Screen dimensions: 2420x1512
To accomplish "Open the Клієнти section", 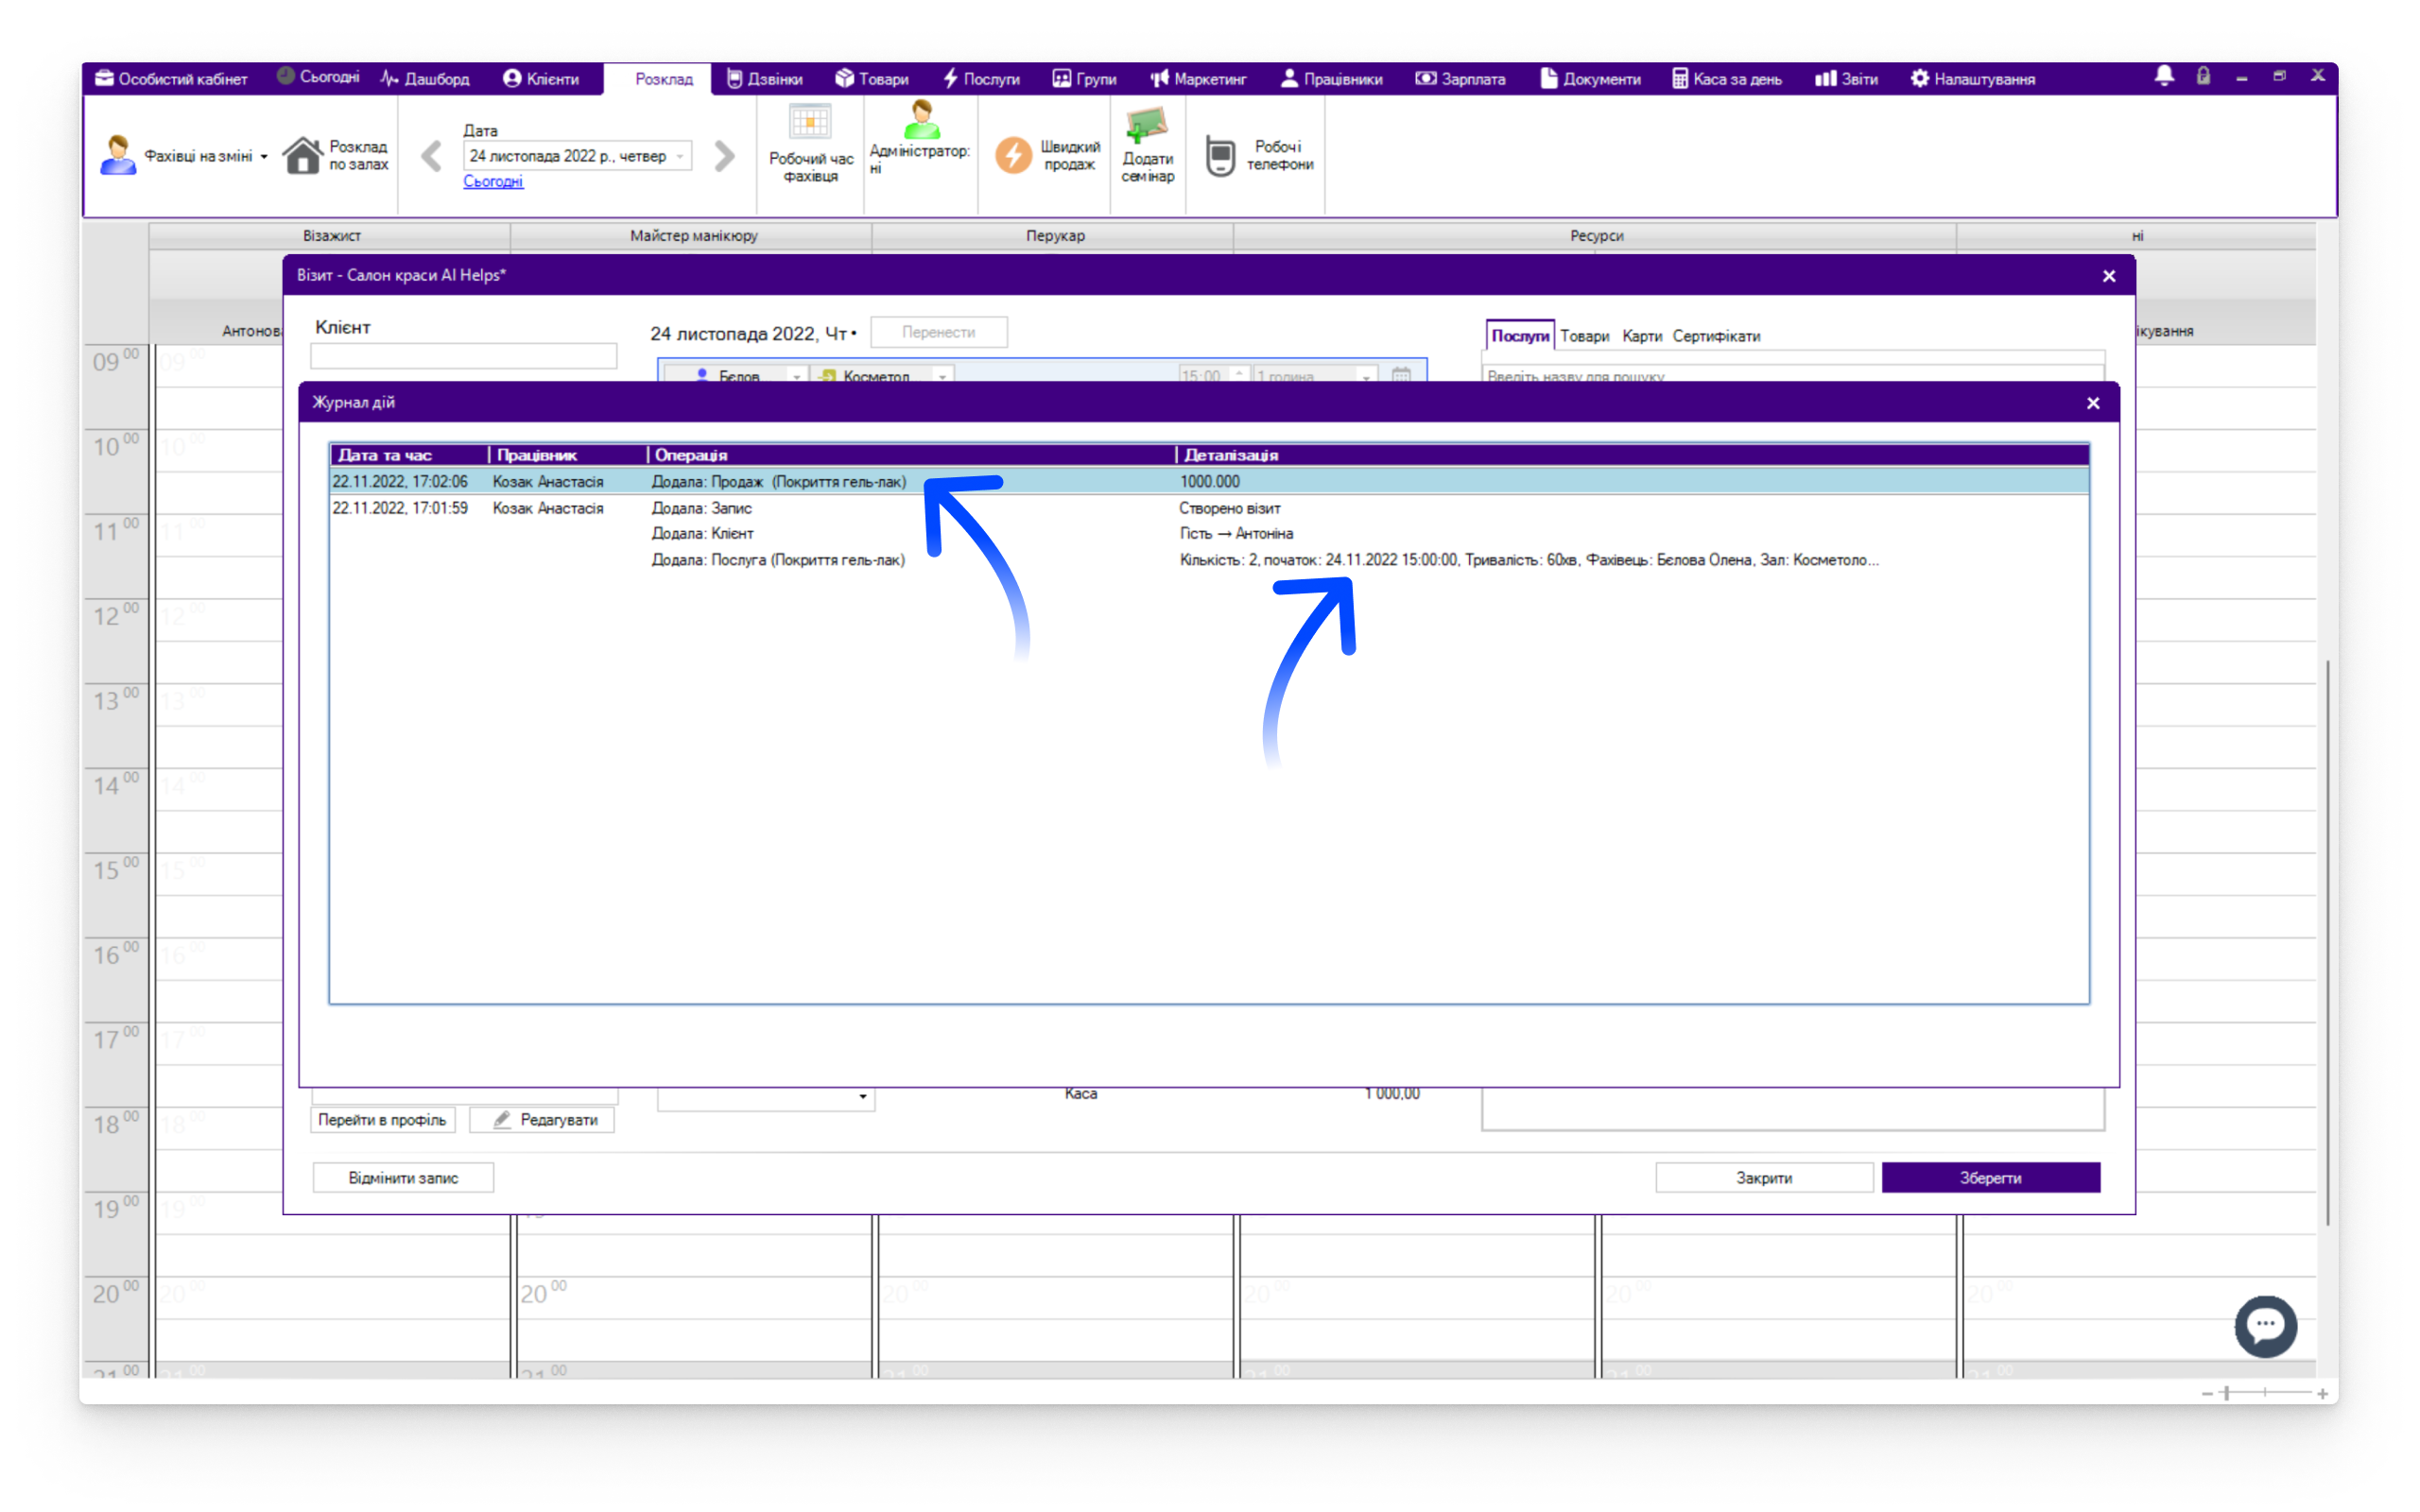I will point(541,78).
